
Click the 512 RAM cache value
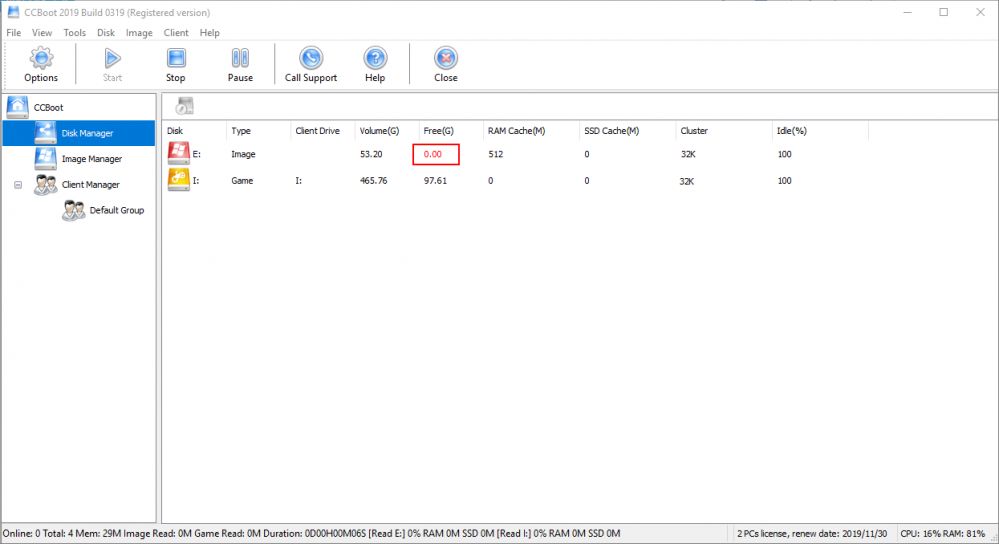[x=496, y=154]
